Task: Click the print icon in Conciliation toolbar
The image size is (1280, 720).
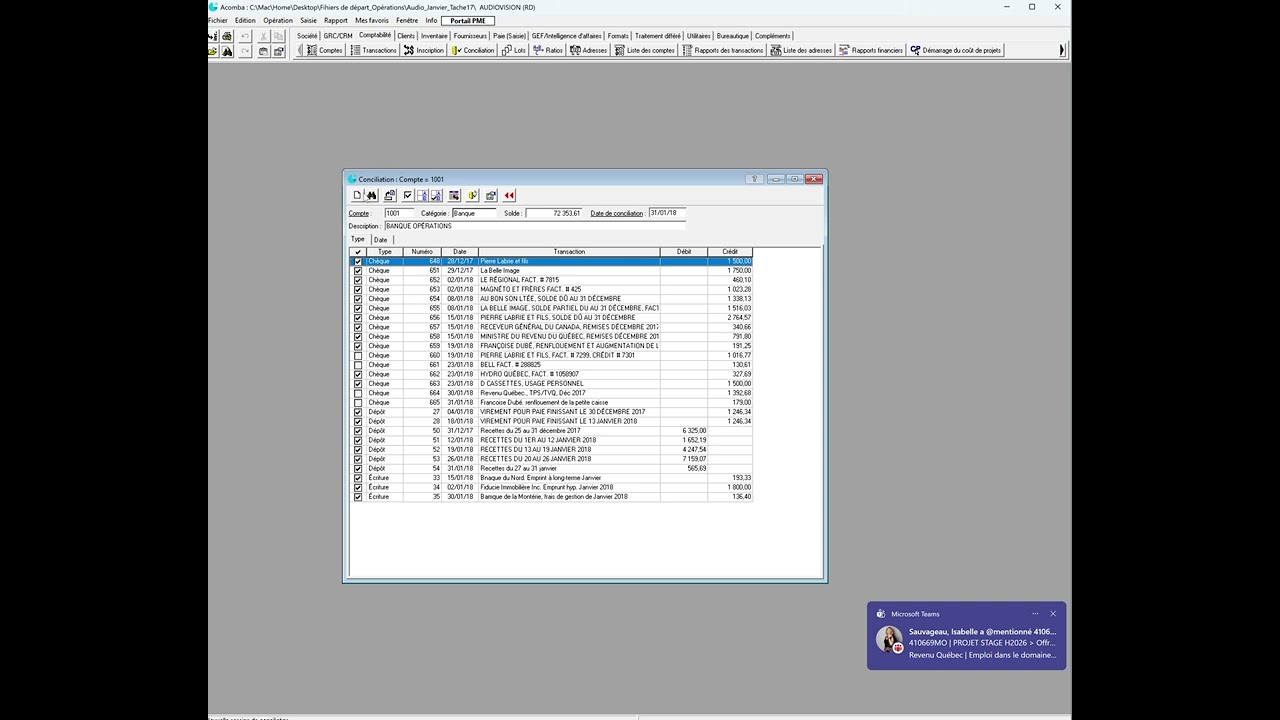Action: [390, 195]
